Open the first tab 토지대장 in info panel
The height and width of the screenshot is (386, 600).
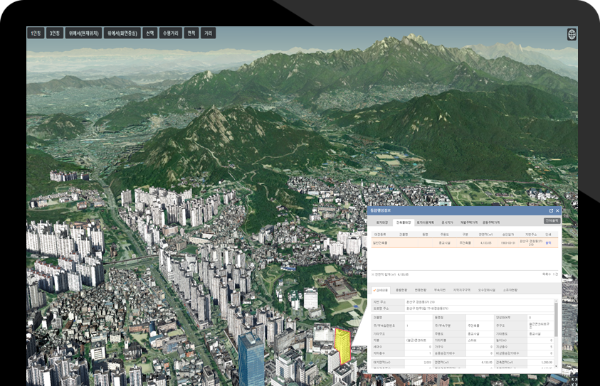382,222
